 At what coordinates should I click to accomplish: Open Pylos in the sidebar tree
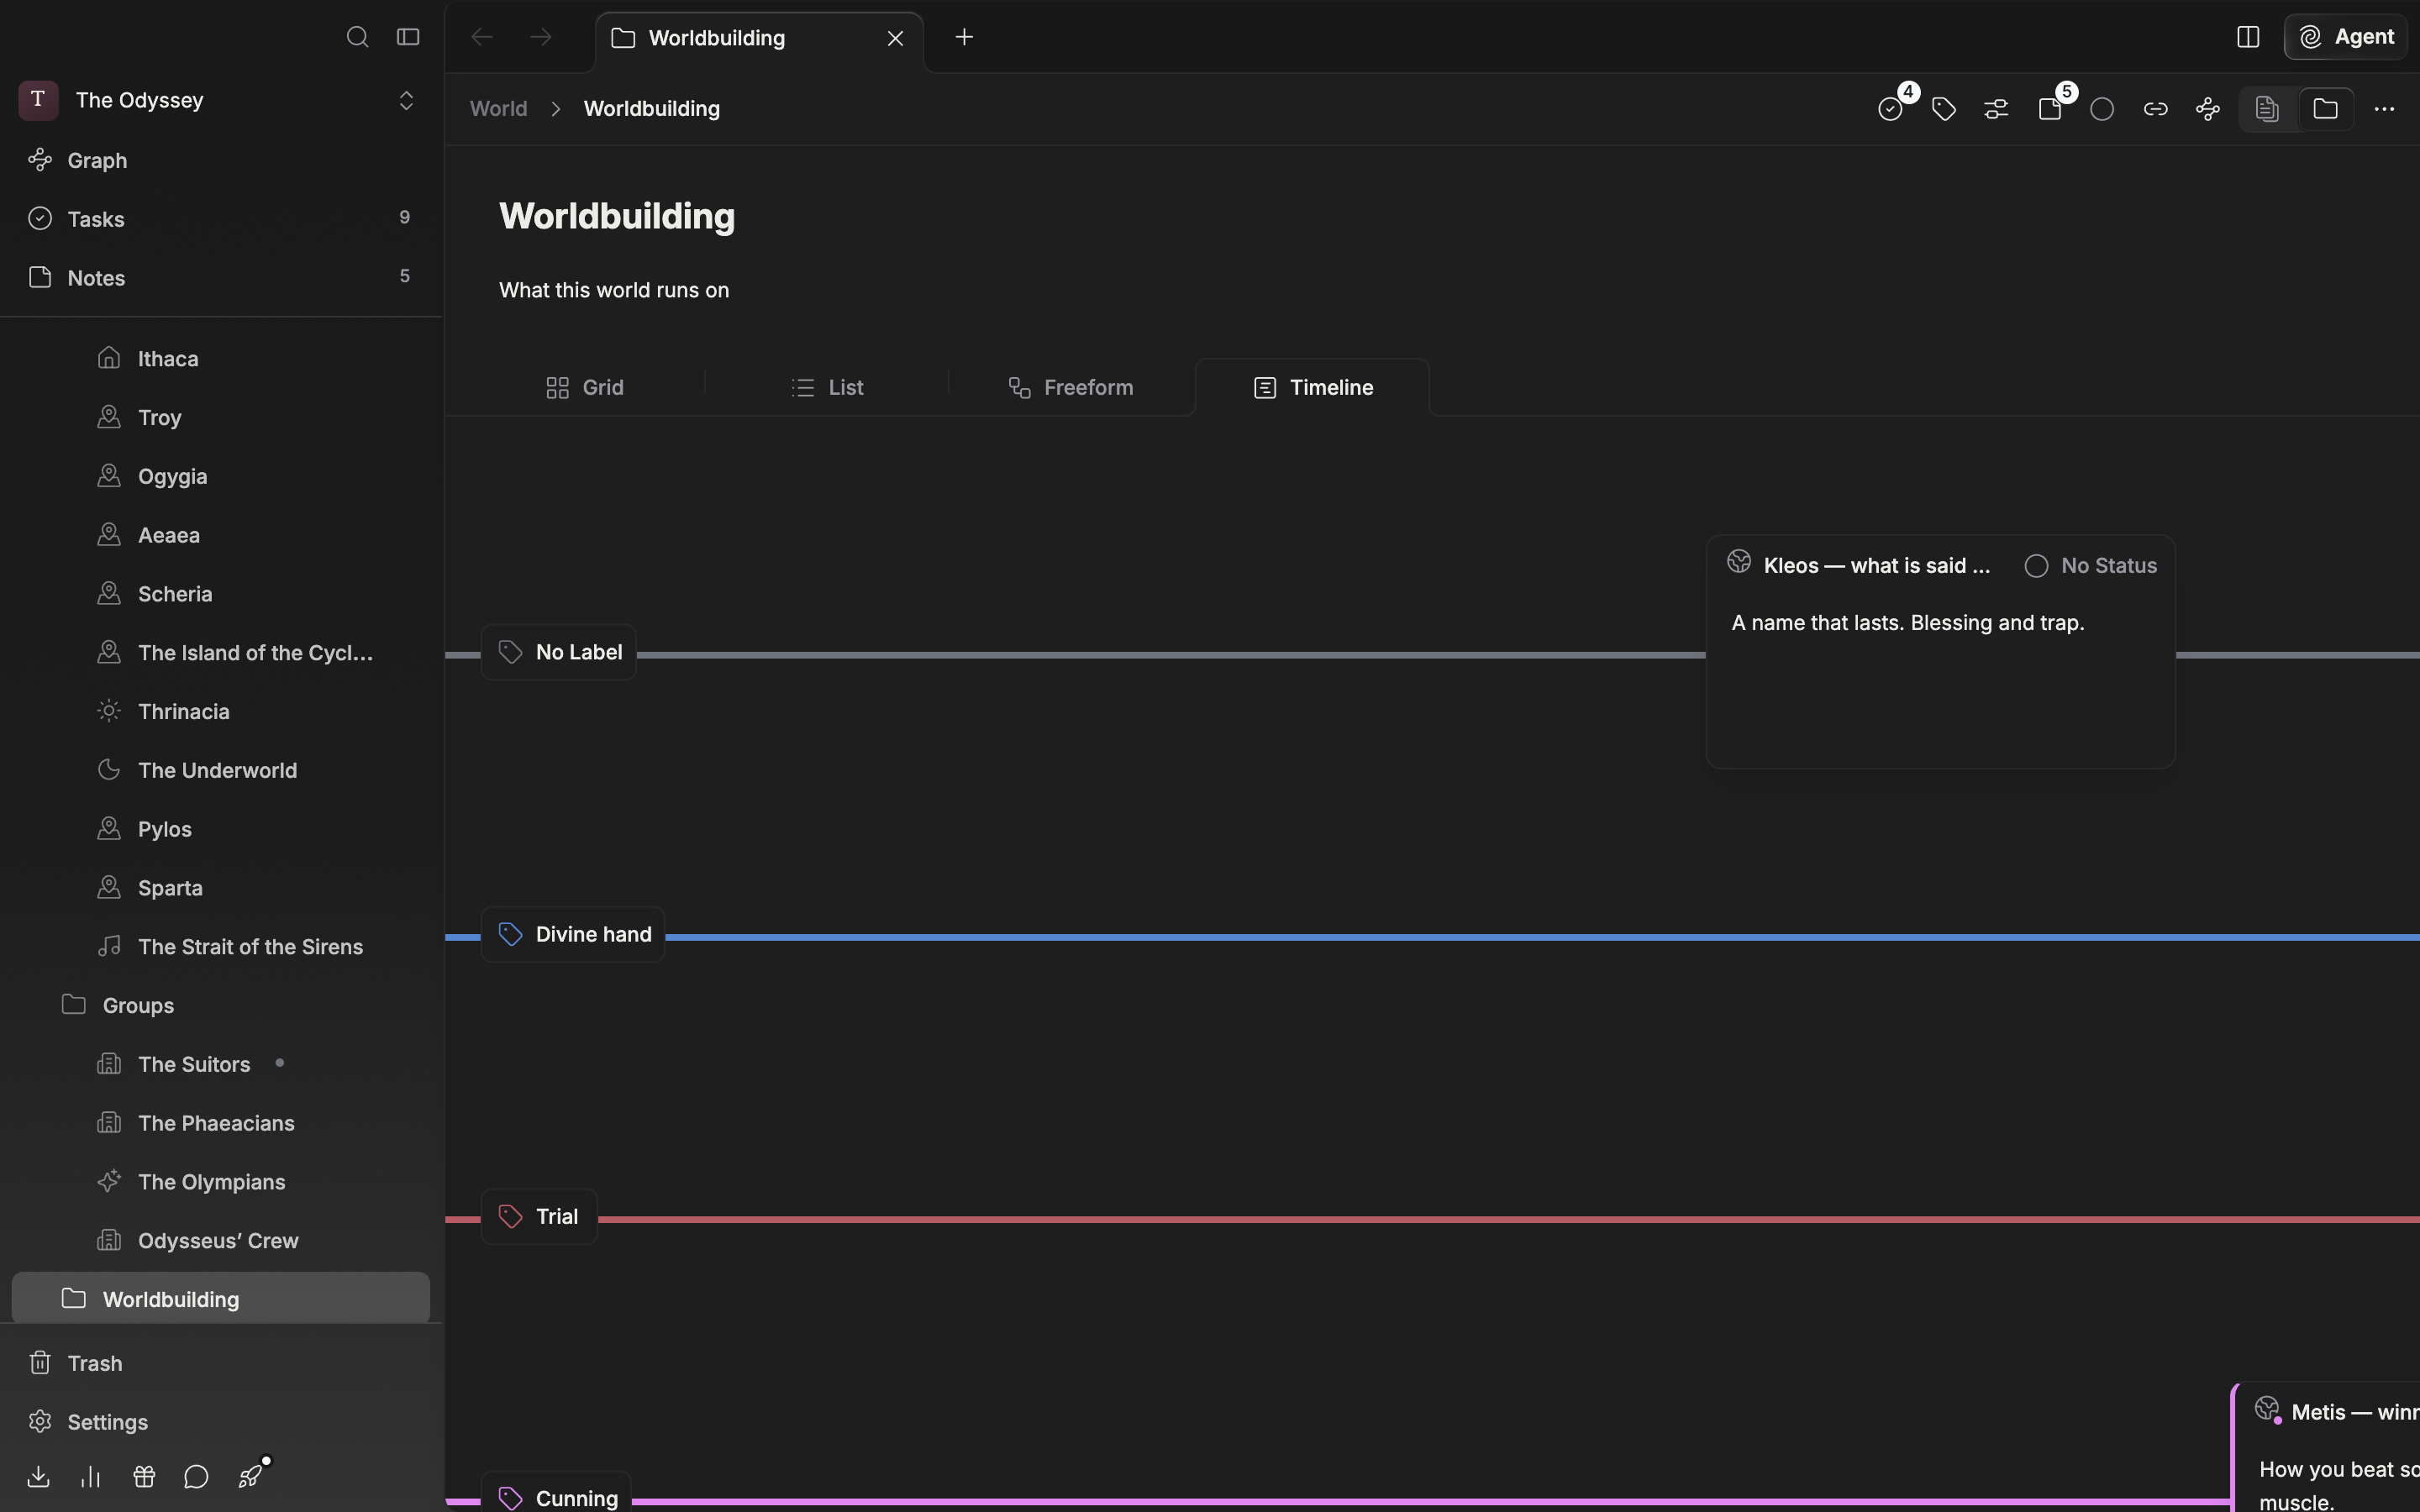click(x=221, y=829)
